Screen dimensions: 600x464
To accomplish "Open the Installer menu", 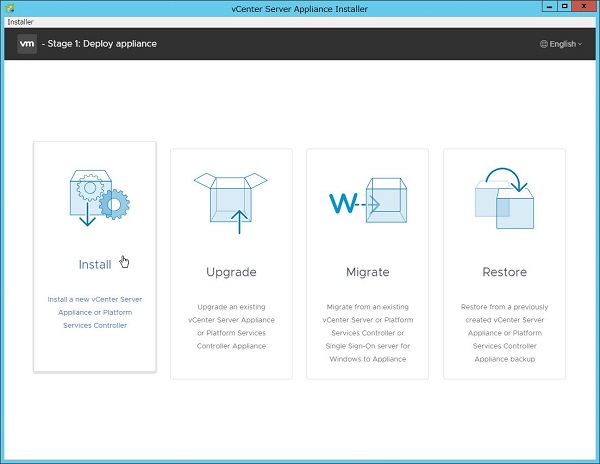I will click(20, 22).
